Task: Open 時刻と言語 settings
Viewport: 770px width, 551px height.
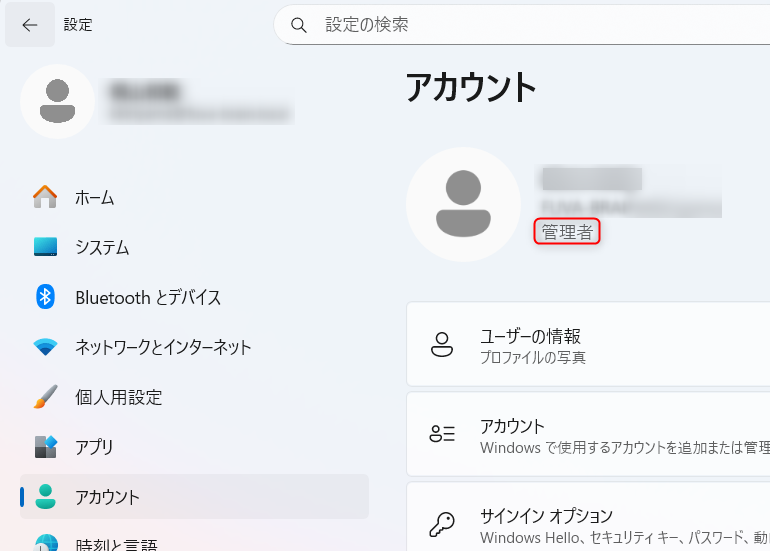Action: (194, 538)
